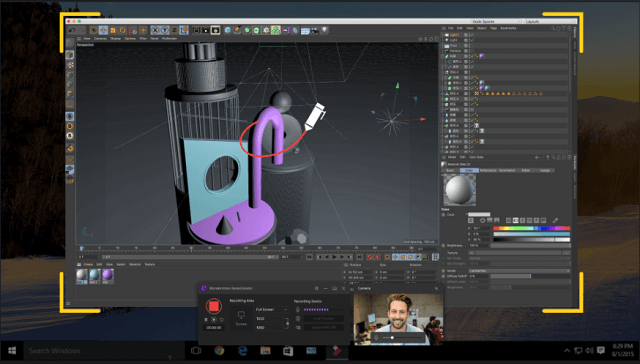
Task: Adjust the Diffuse Falloff slider
Action: point(530,276)
